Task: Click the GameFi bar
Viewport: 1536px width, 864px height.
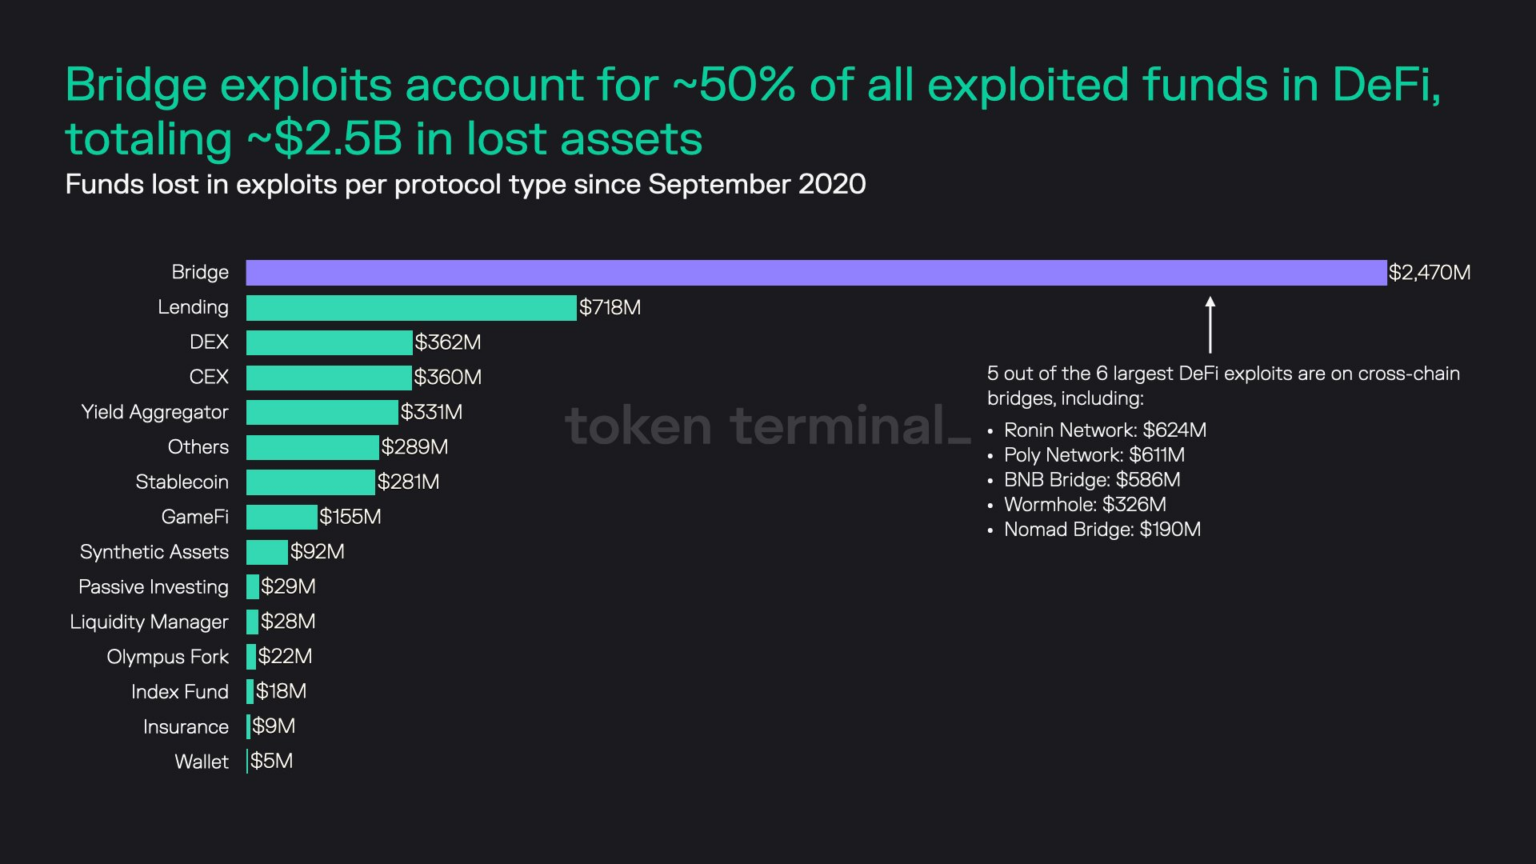Action: tap(281, 517)
